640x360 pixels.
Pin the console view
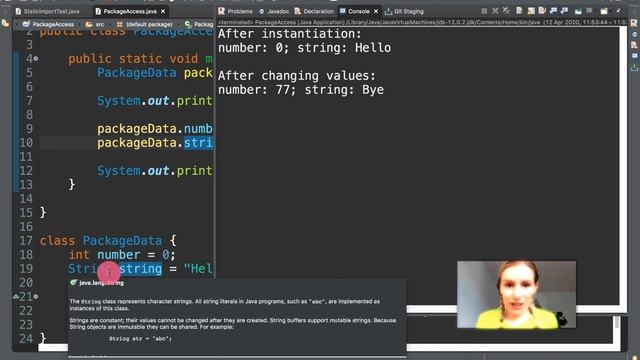coord(578,11)
